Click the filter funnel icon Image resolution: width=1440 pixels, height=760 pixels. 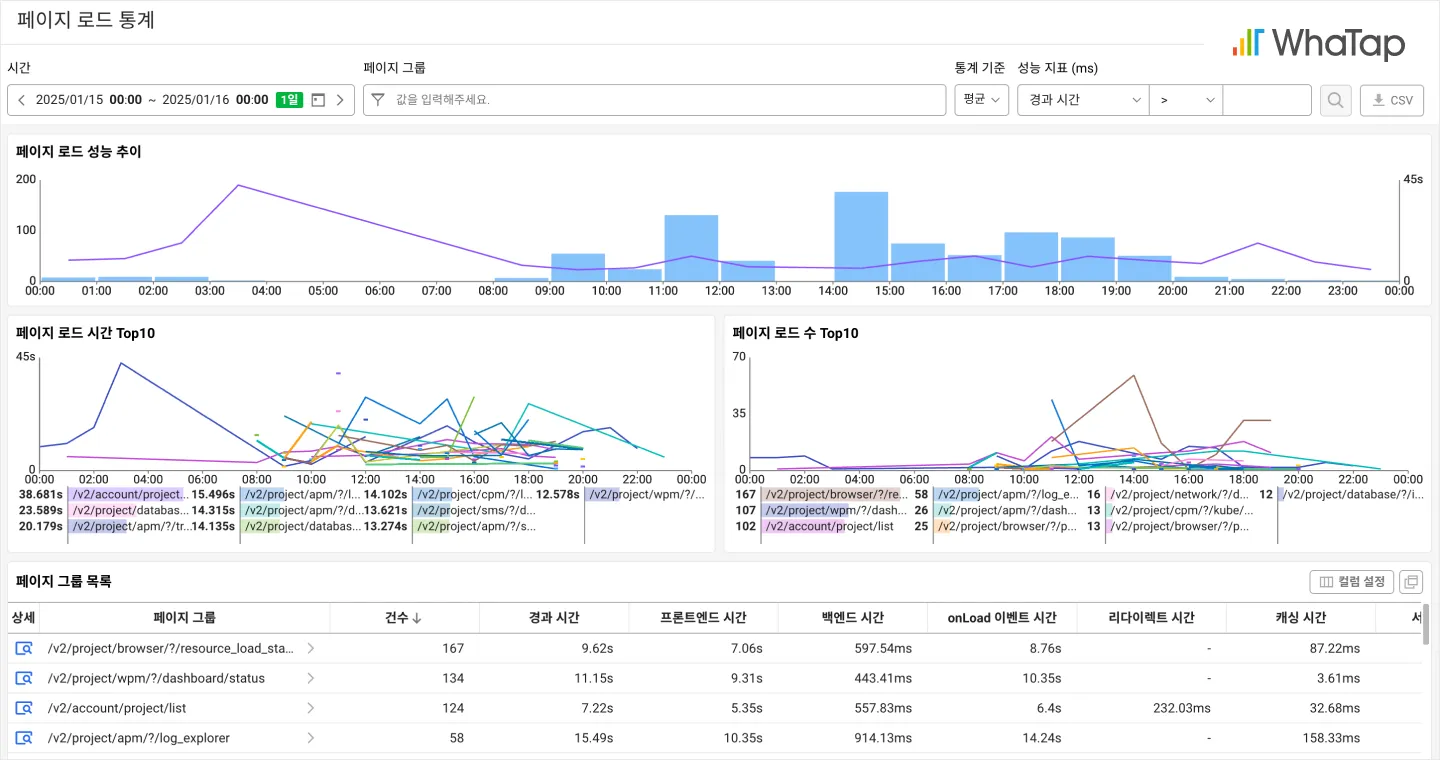pyautogui.click(x=378, y=100)
